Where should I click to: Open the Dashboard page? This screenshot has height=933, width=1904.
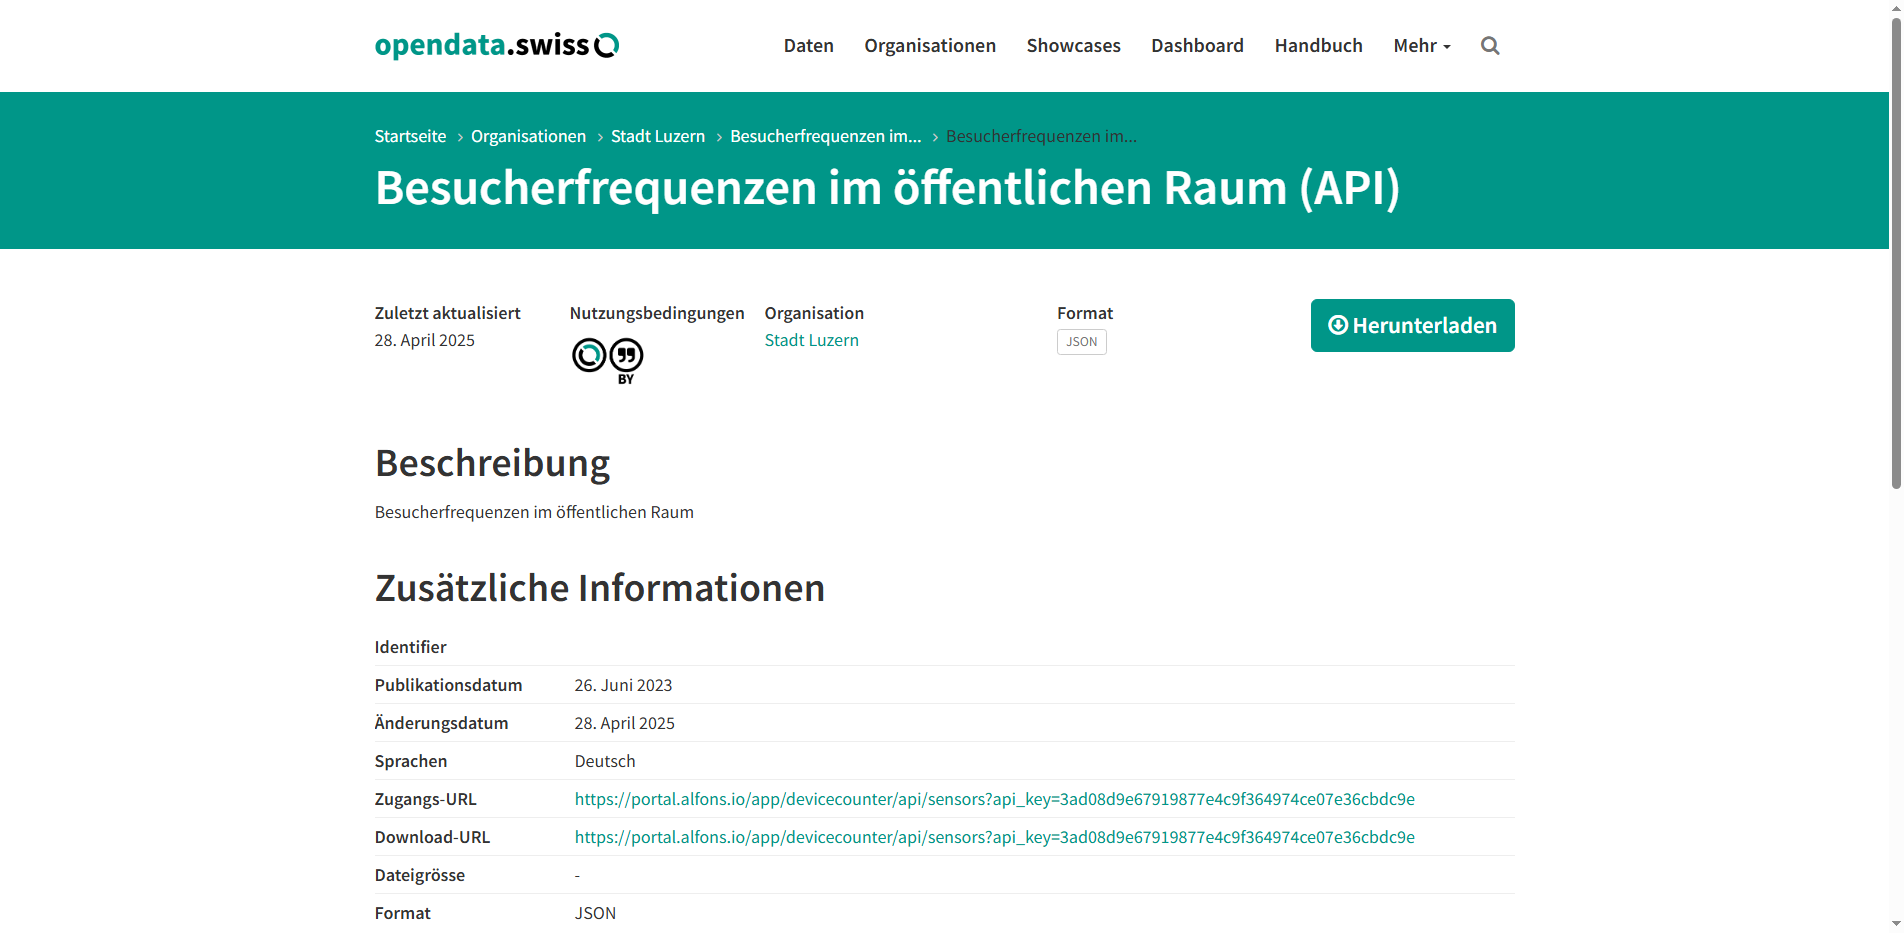1196,46
